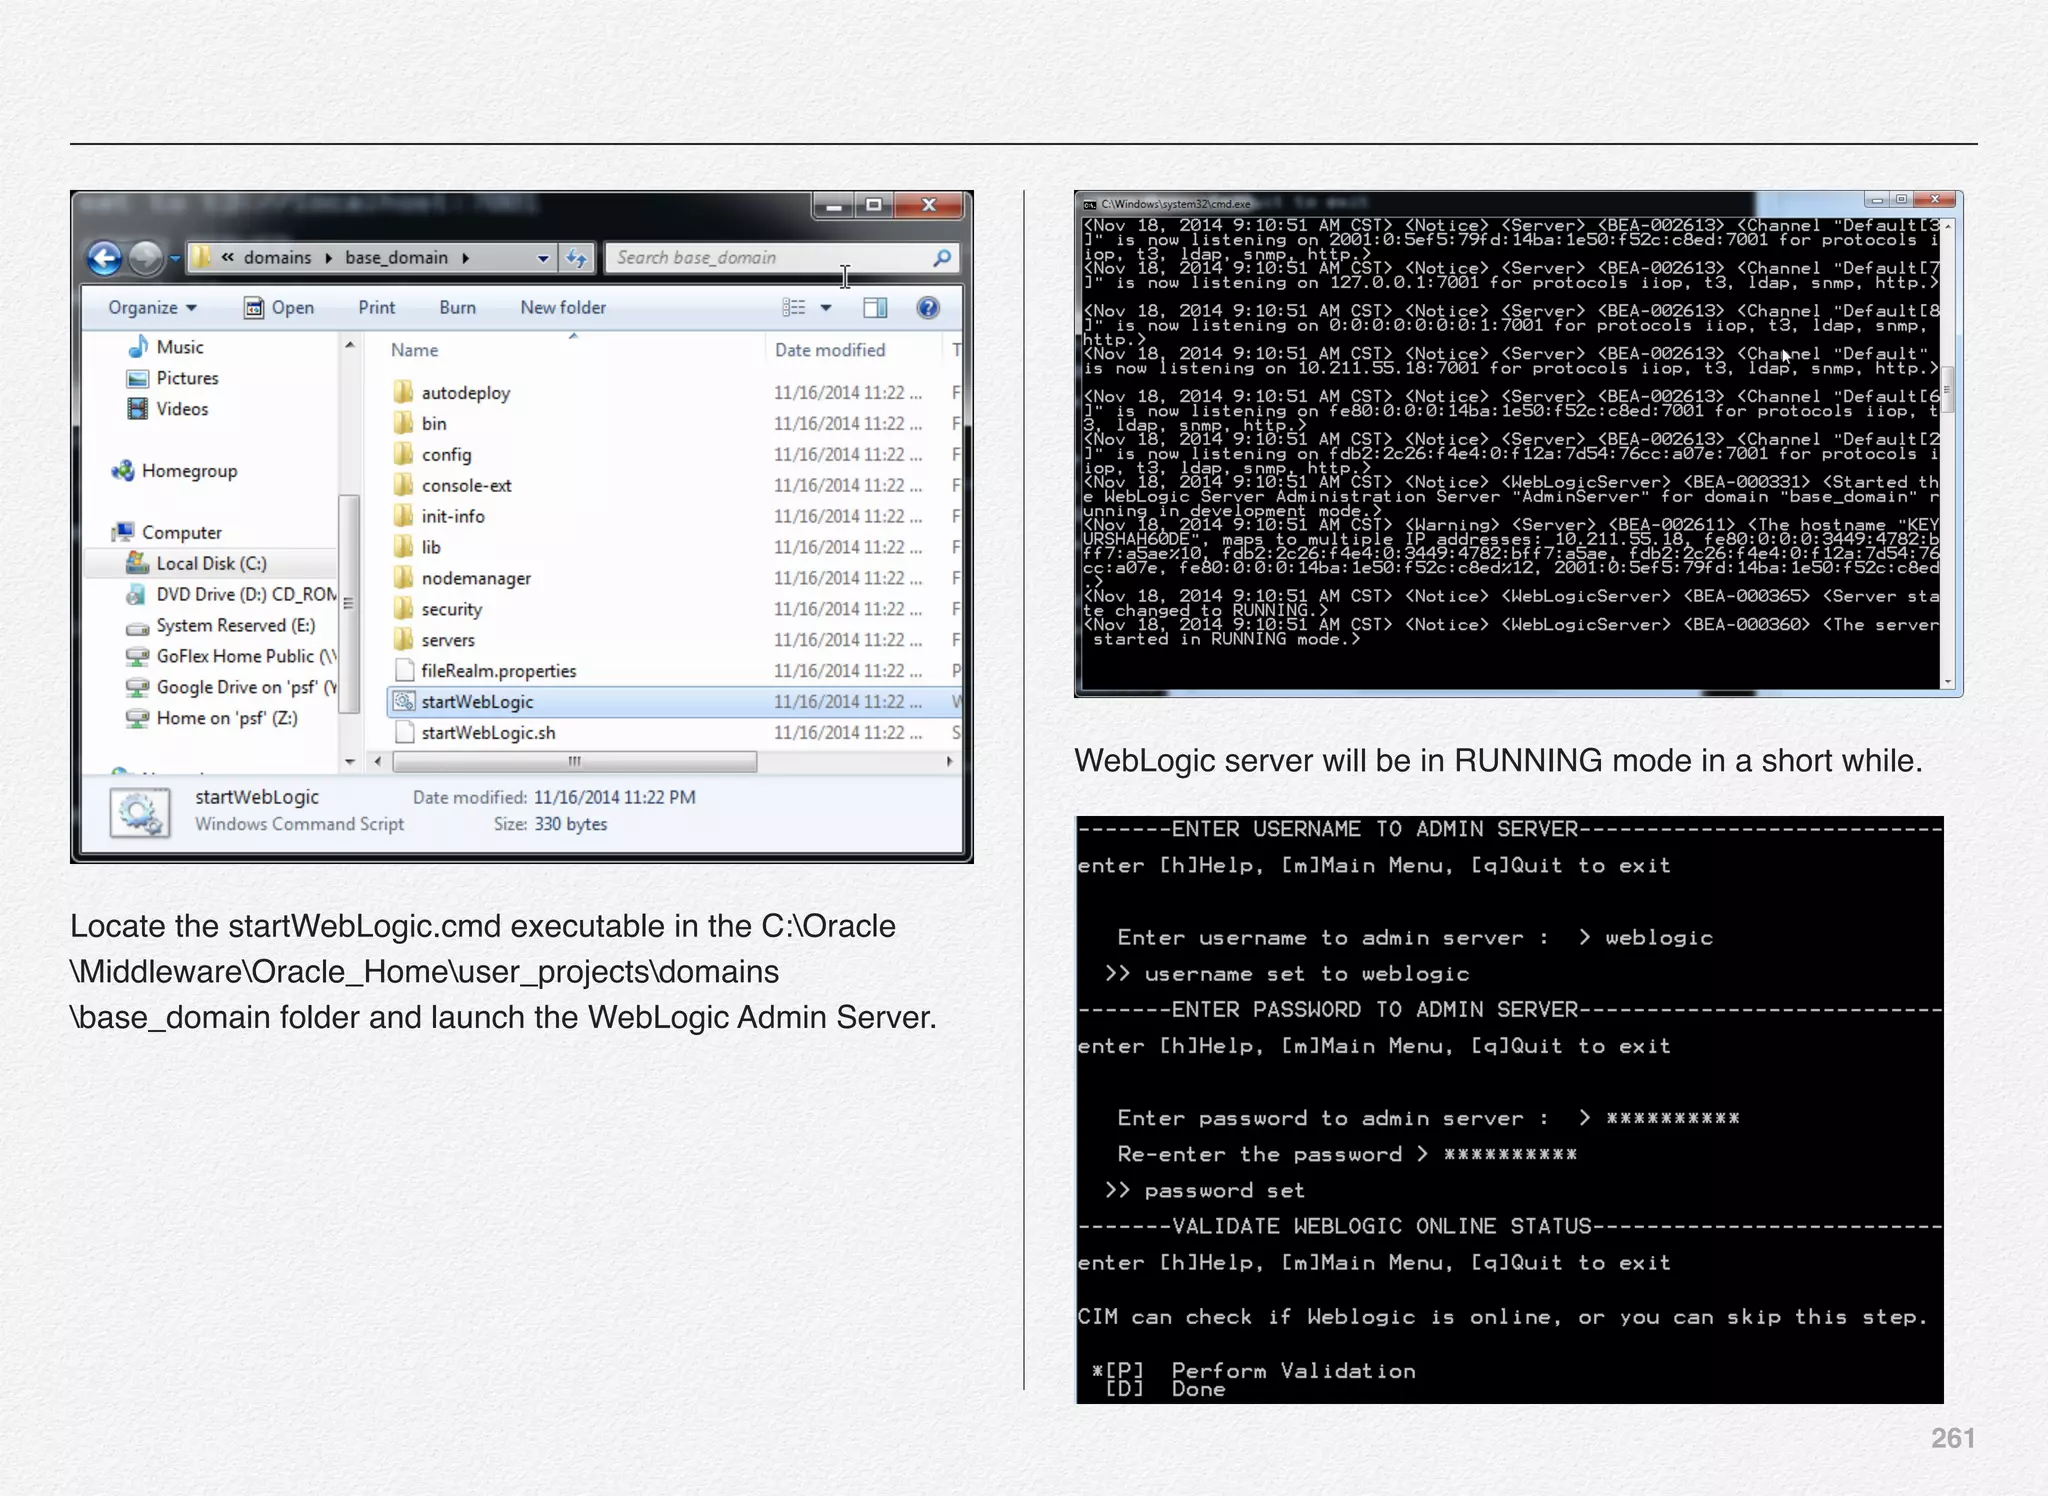Image resolution: width=2048 pixels, height=1496 pixels.
Task: Click Open in the Explorer toolbar
Action: point(279,308)
